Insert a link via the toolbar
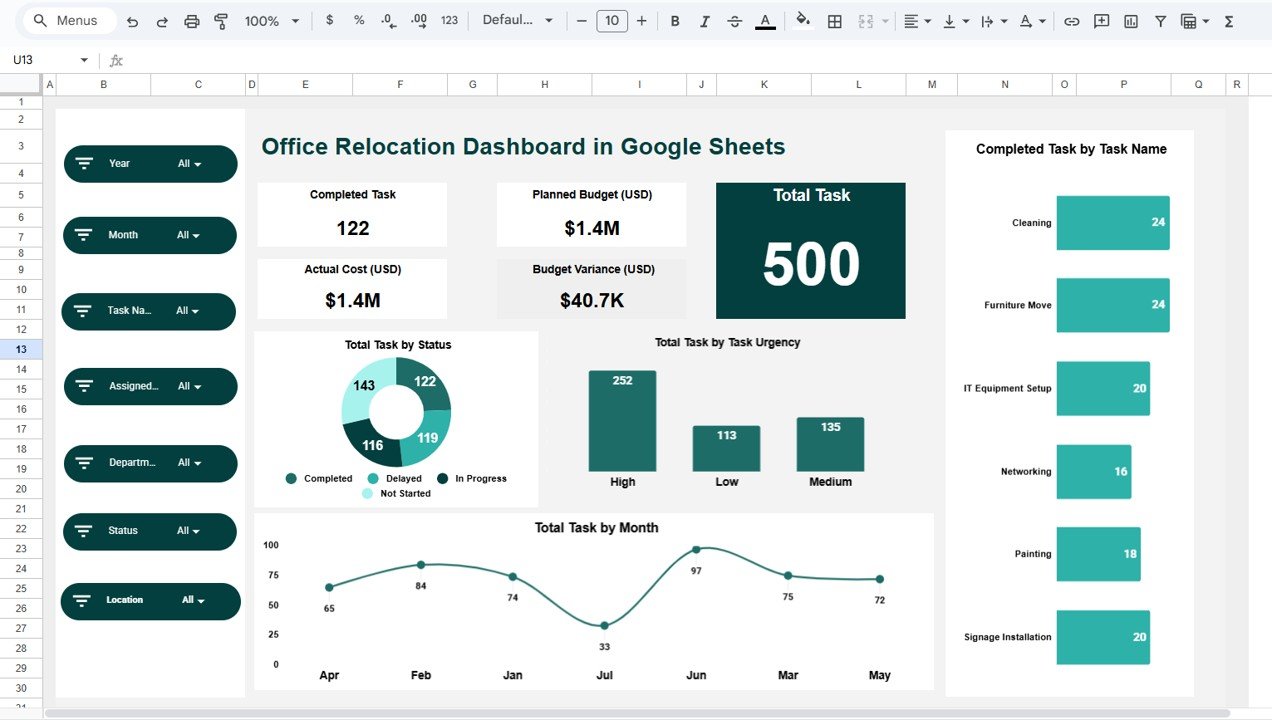Image resolution: width=1272 pixels, height=720 pixels. coord(1071,20)
